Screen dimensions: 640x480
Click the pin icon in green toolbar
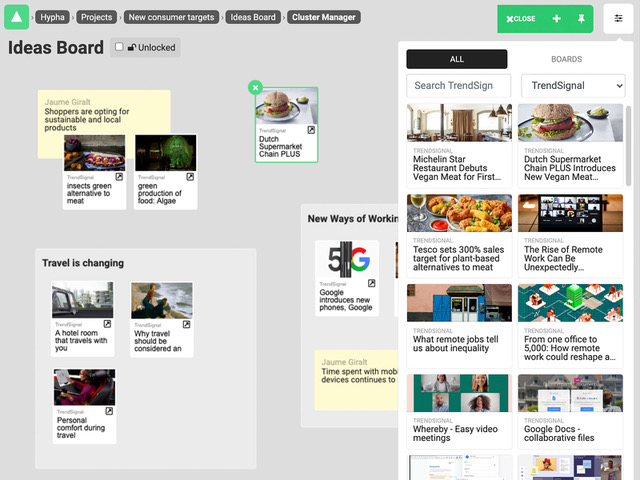tap(581, 18)
